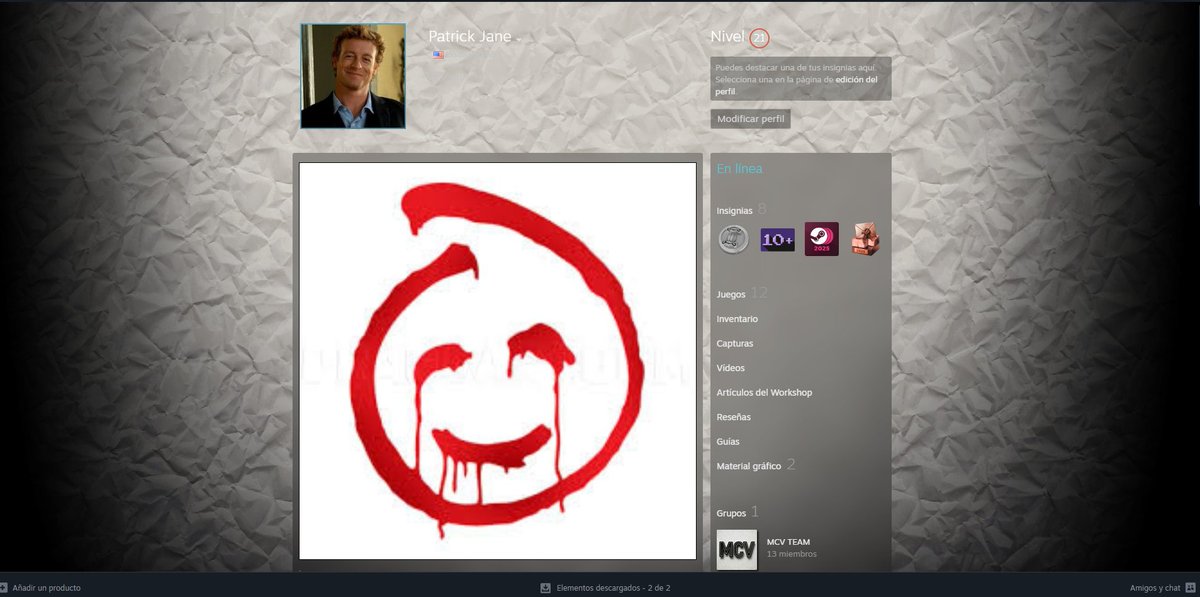1200x597 pixels.
Task: Open Videos
Action: click(x=731, y=368)
